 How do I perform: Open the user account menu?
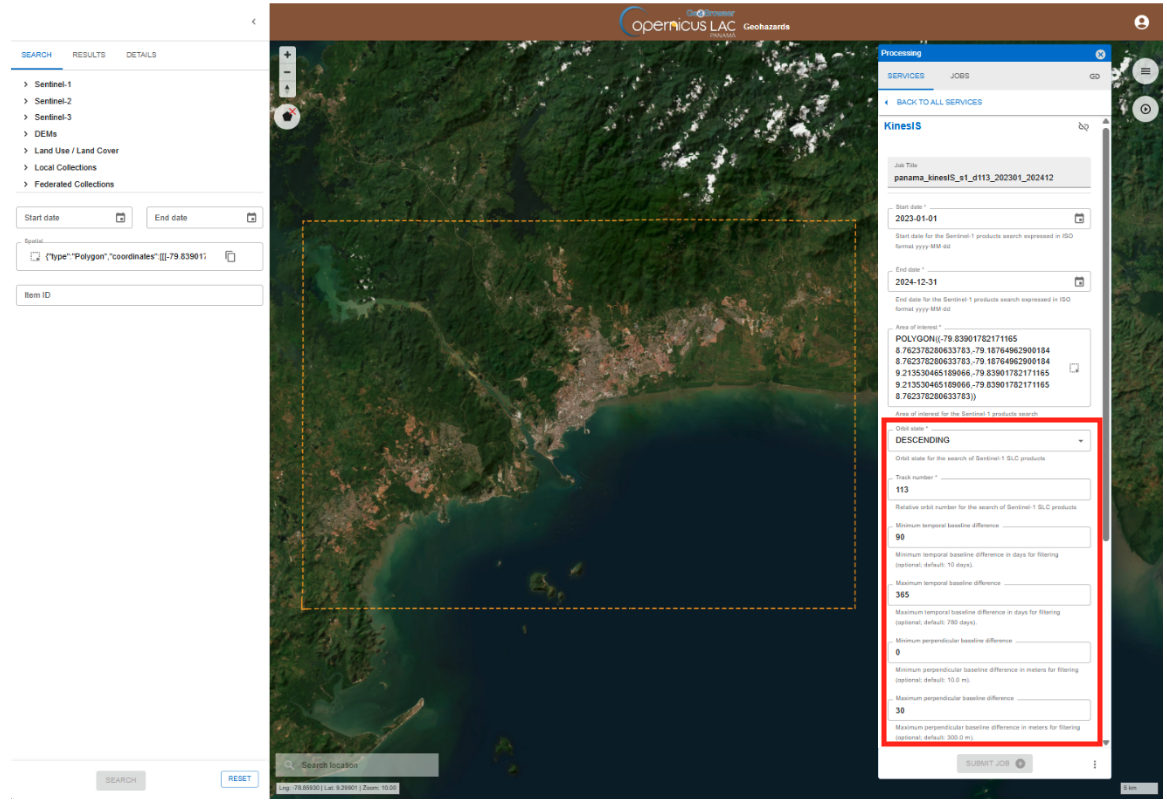coord(1142,22)
